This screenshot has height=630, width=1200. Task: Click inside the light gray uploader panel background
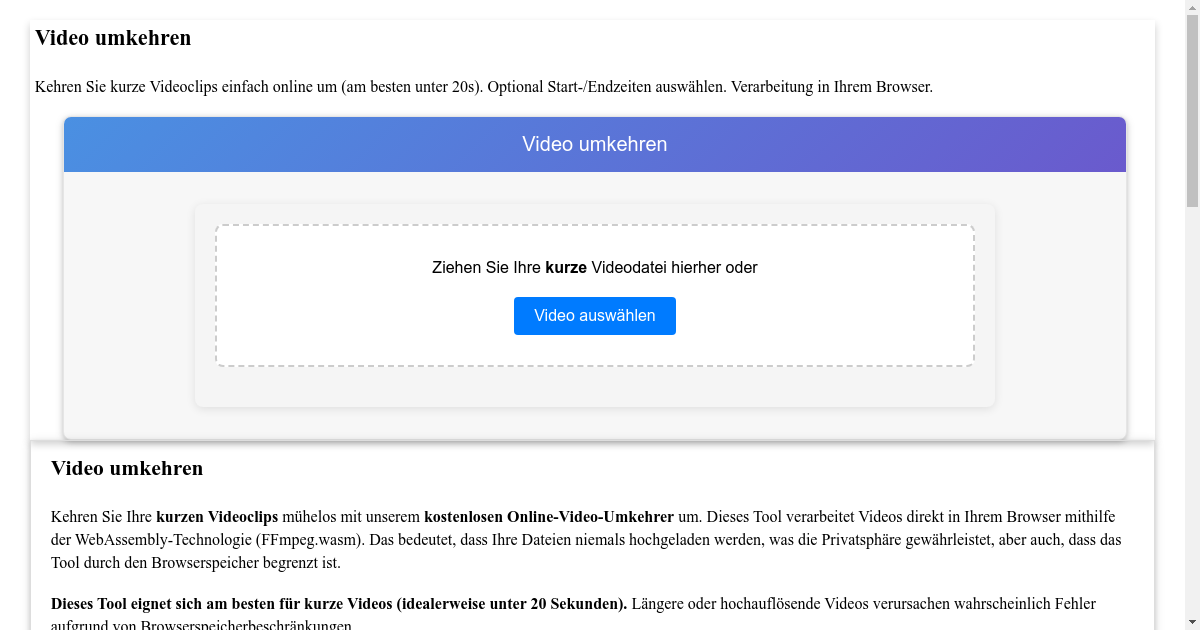120,300
